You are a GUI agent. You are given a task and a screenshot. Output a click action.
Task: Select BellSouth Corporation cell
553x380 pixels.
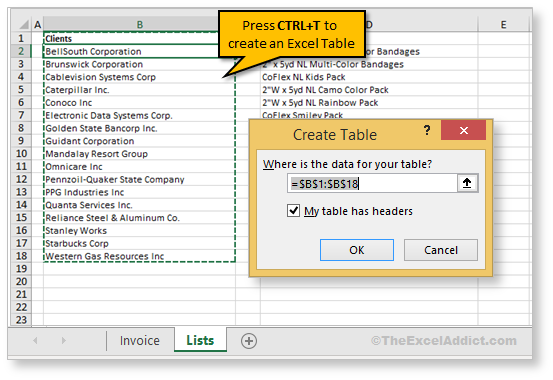click(139, 51)
